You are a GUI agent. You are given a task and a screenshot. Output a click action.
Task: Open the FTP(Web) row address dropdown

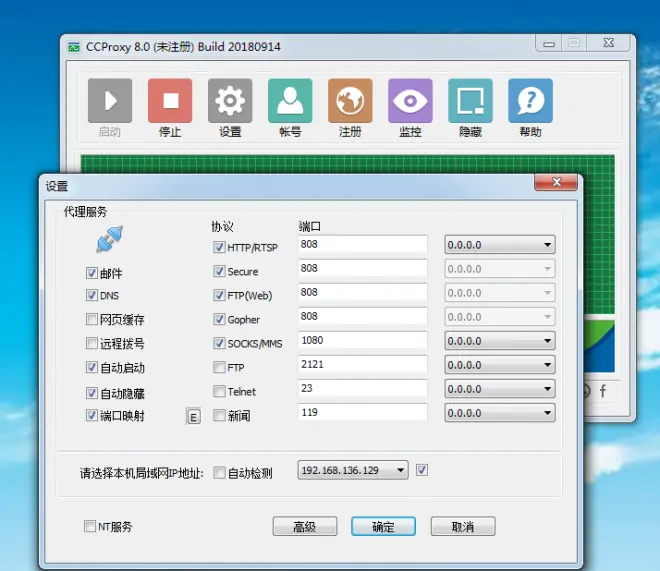click(x=500, y=293)
